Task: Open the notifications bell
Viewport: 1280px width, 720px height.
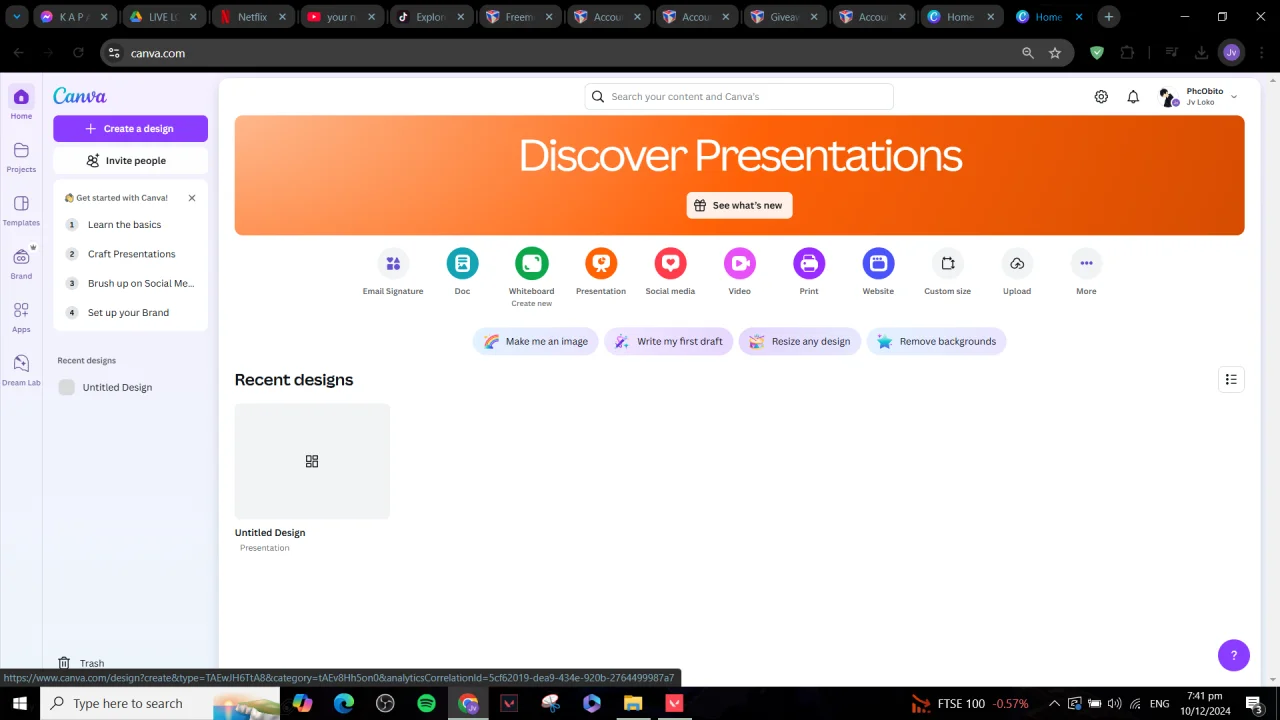Action: (x=1133, y=97)
